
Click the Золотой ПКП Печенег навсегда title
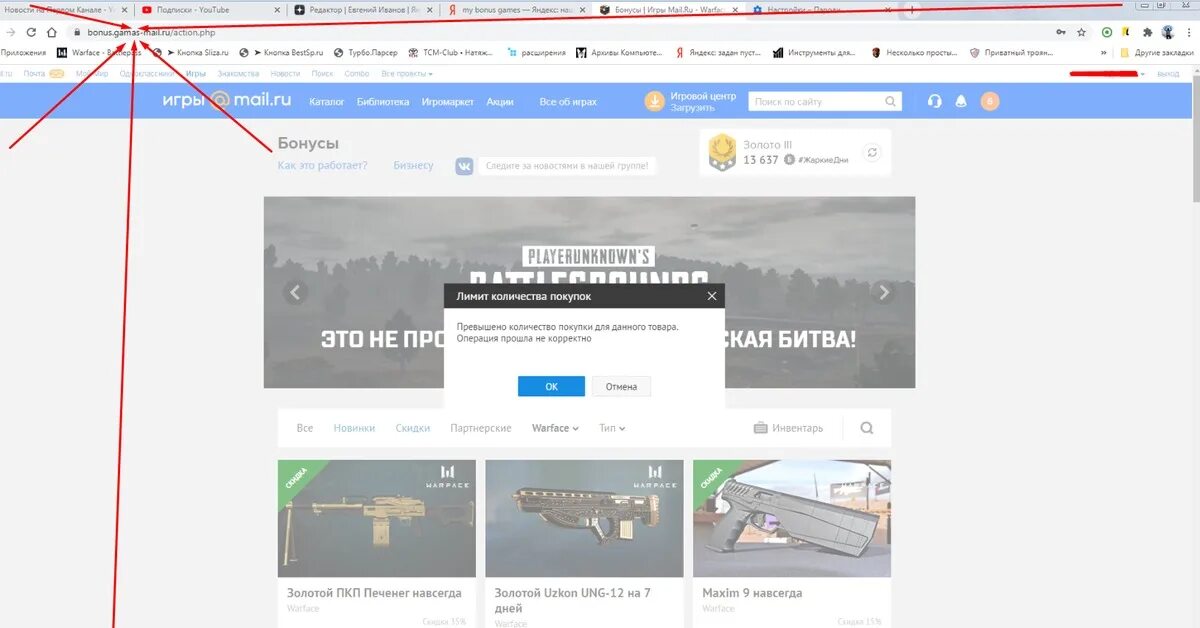[375, 593]
